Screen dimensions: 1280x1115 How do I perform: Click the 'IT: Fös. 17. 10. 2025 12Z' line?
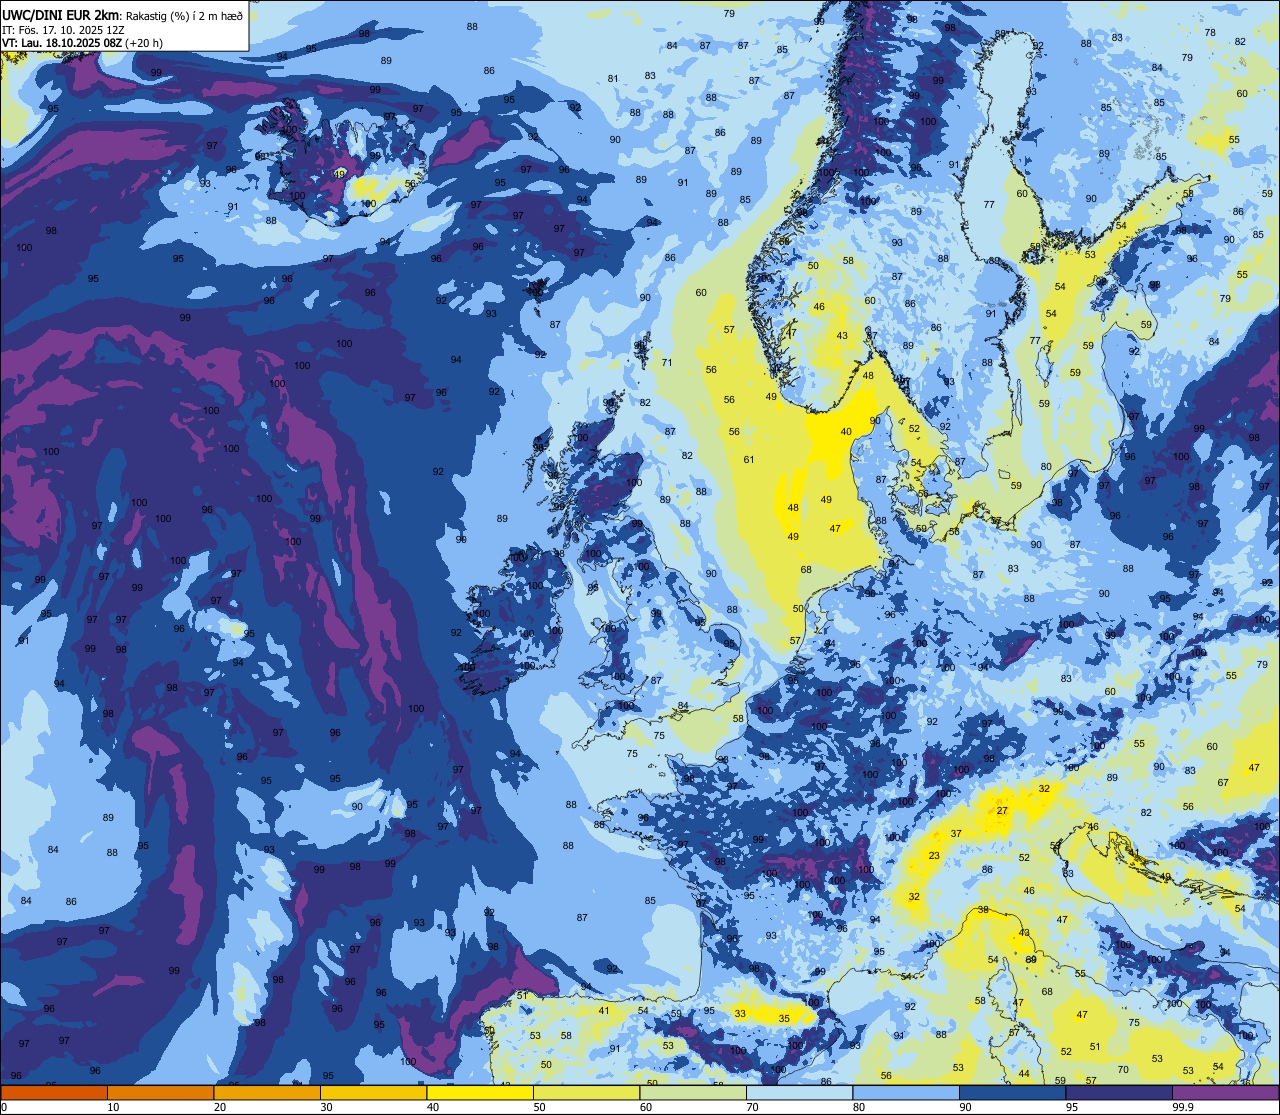click(x=63, y=30)
